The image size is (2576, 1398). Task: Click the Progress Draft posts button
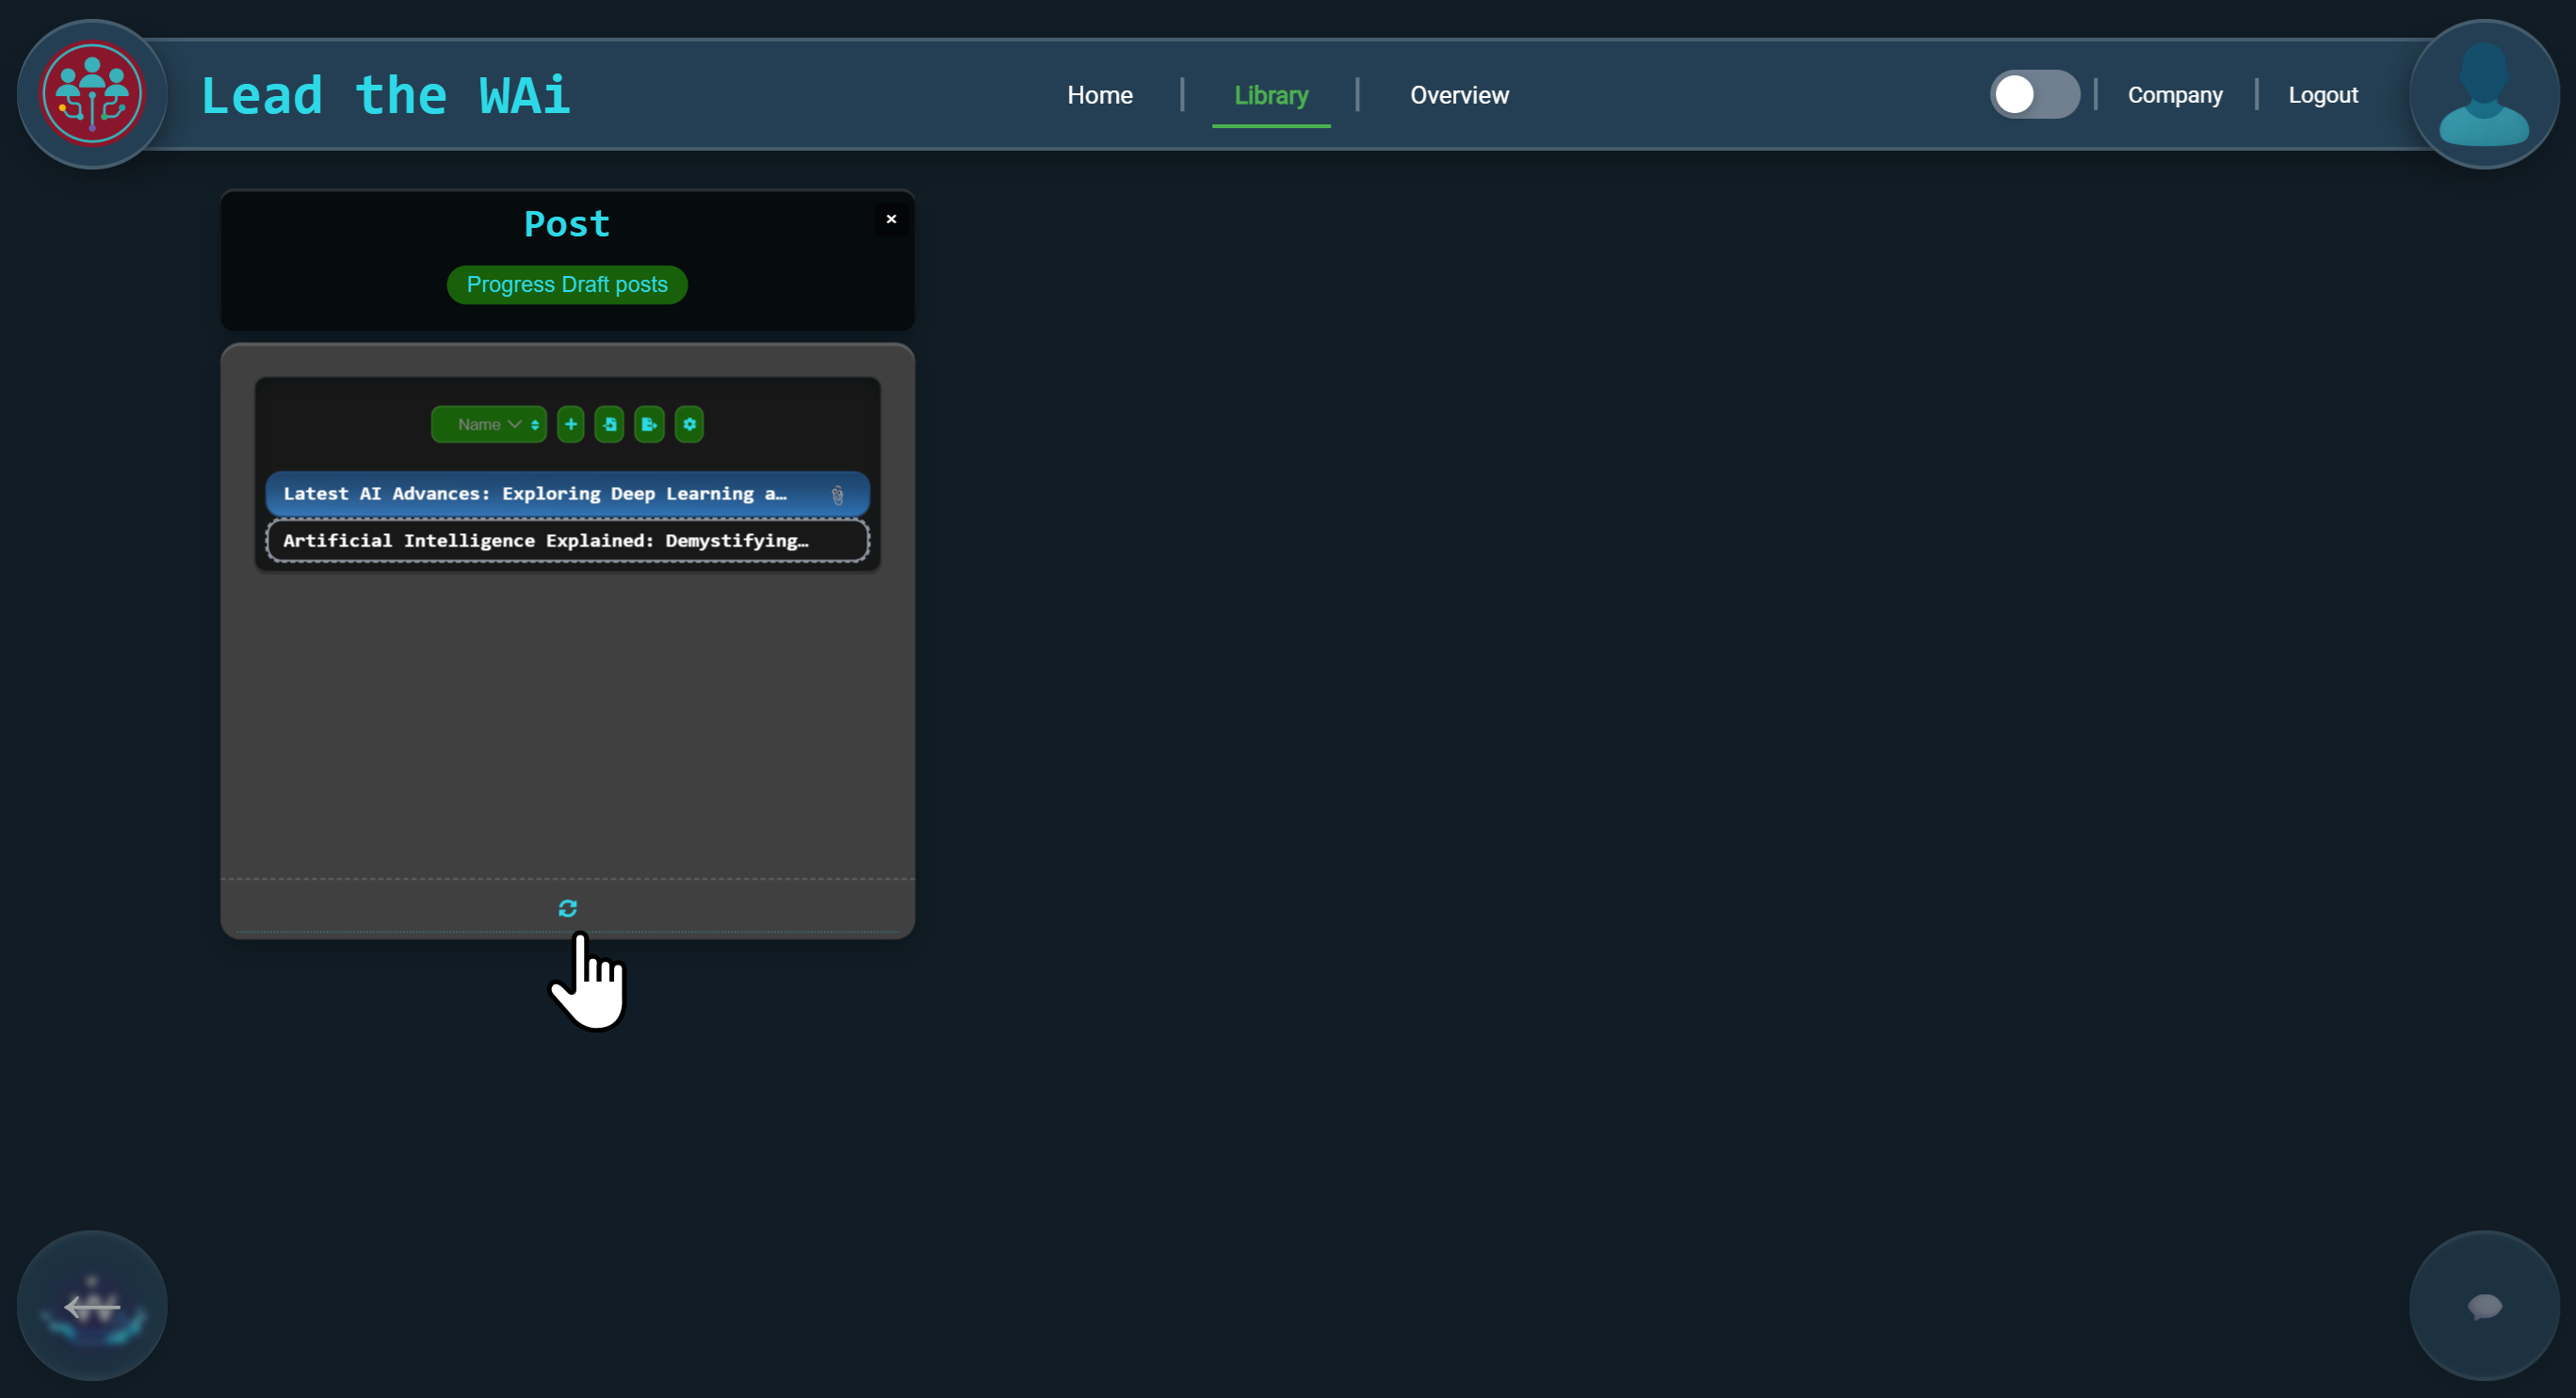[x=567, y=285]
